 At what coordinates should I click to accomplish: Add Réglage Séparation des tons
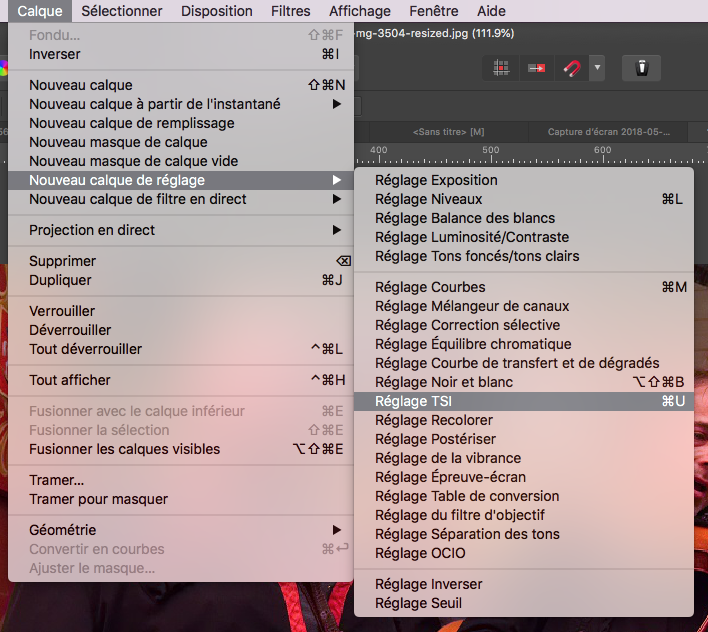tap(524, 534)
